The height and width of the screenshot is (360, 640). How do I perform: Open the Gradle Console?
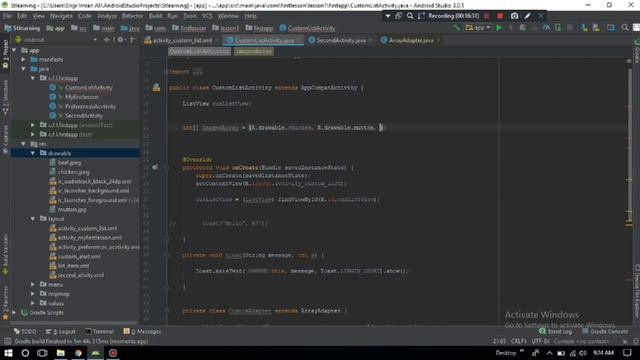click(605, 331)
